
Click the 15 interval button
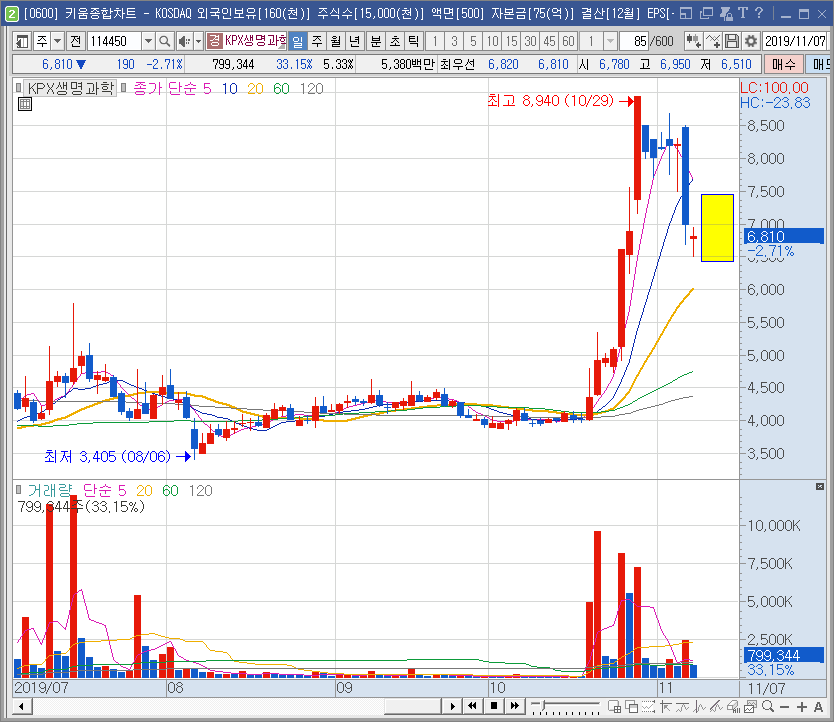tap(511, 41)
